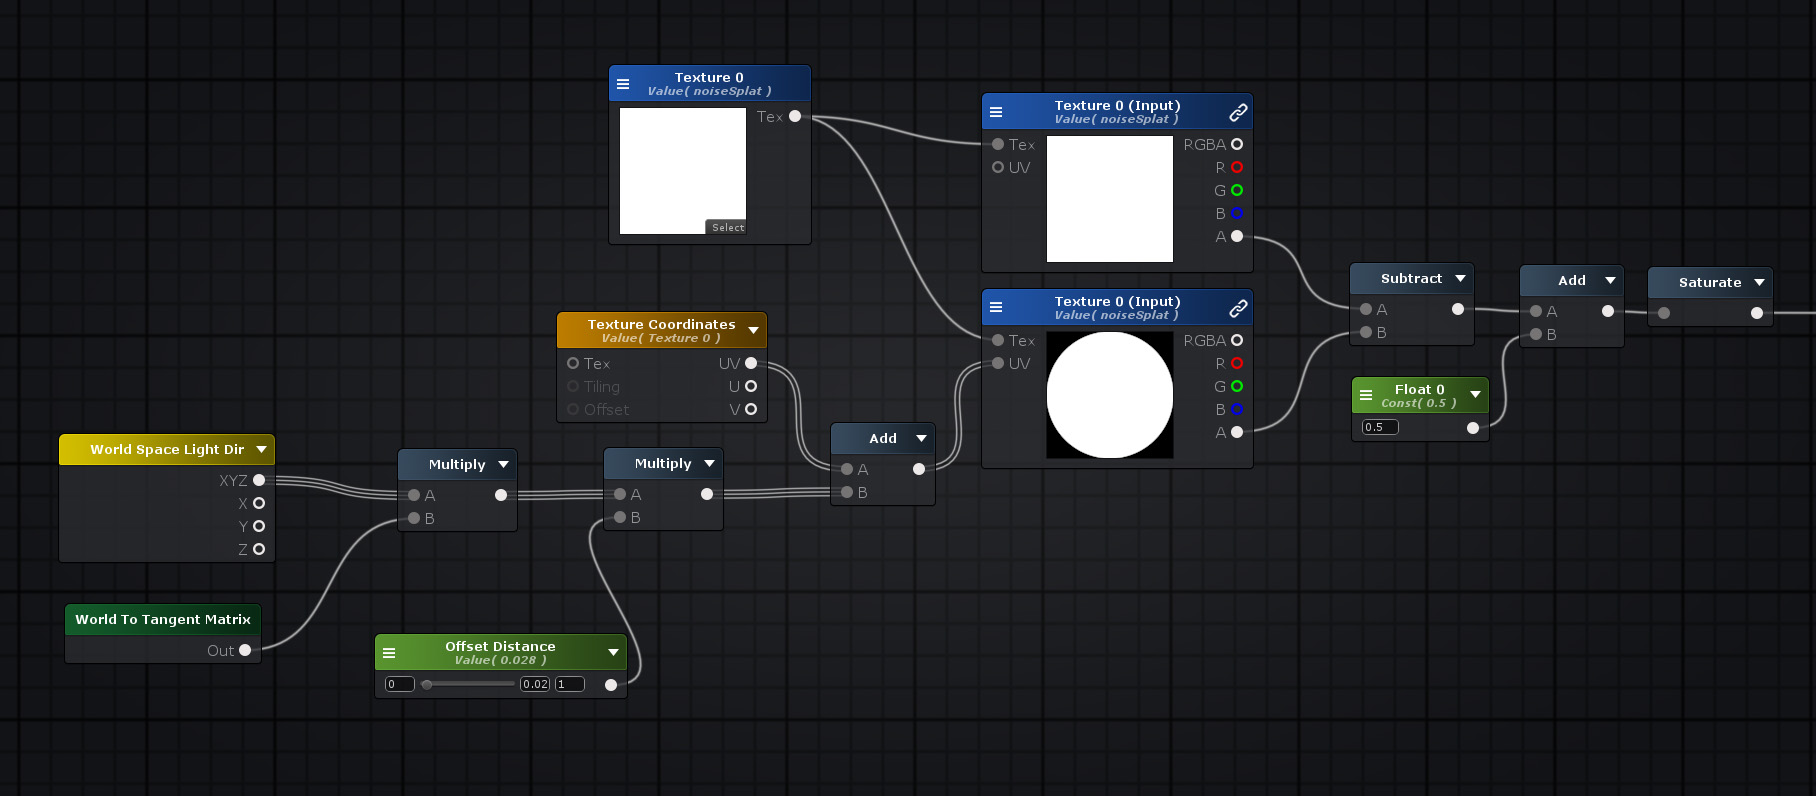Click hamburger icon on circle-preview Texture 0 (Input) node
The width and height of the screenshot is (1816, 796).
[996, 308]
